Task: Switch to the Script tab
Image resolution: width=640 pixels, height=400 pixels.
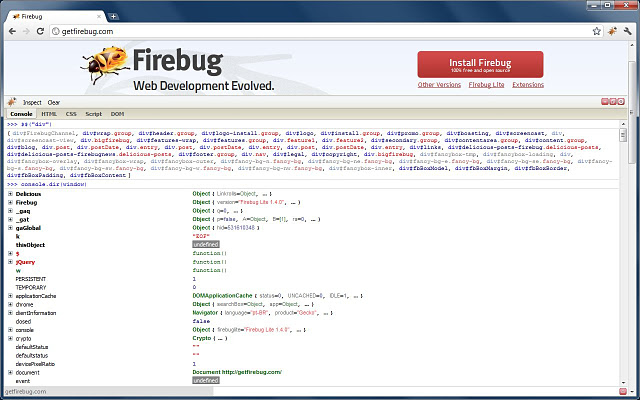Action: coord(93,114)
